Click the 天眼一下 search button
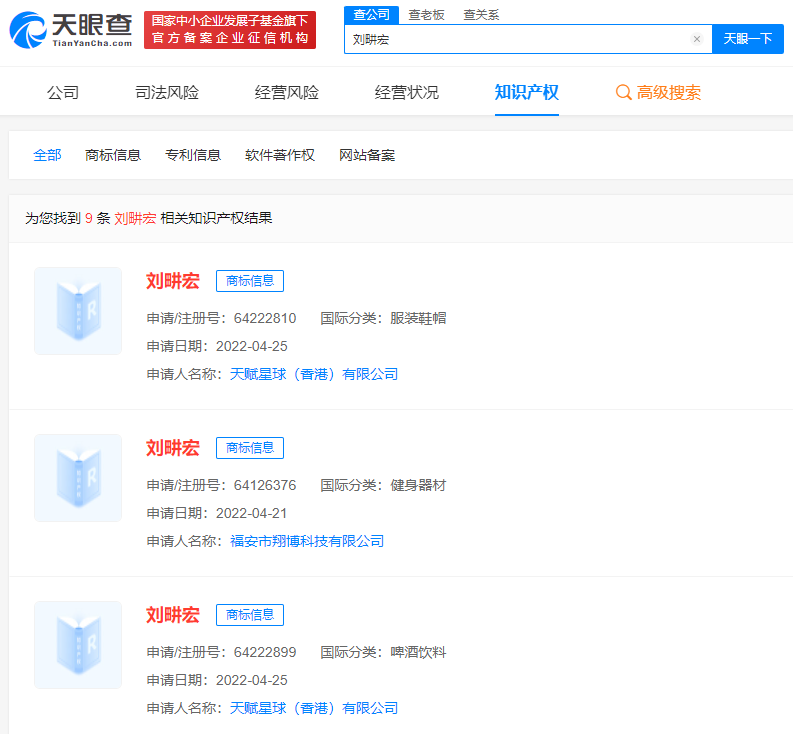This screenshot has height=734, width=793. [x=747, y=39]
